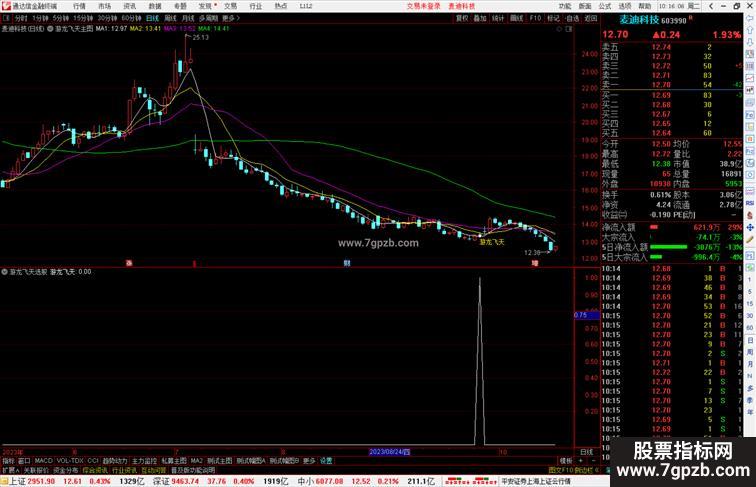Click the 财 marker below the chart
756x487 pixels.
[346, 263]
